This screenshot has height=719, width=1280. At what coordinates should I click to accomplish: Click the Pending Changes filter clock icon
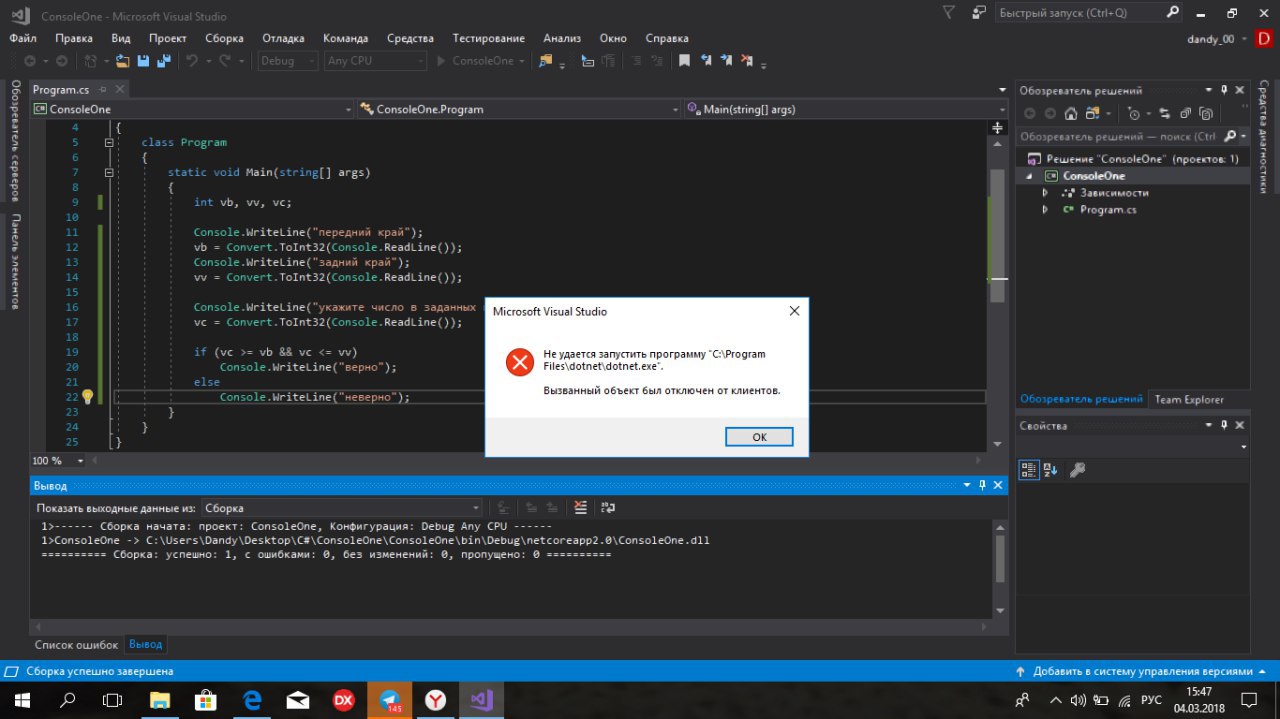click(1133, 114)
